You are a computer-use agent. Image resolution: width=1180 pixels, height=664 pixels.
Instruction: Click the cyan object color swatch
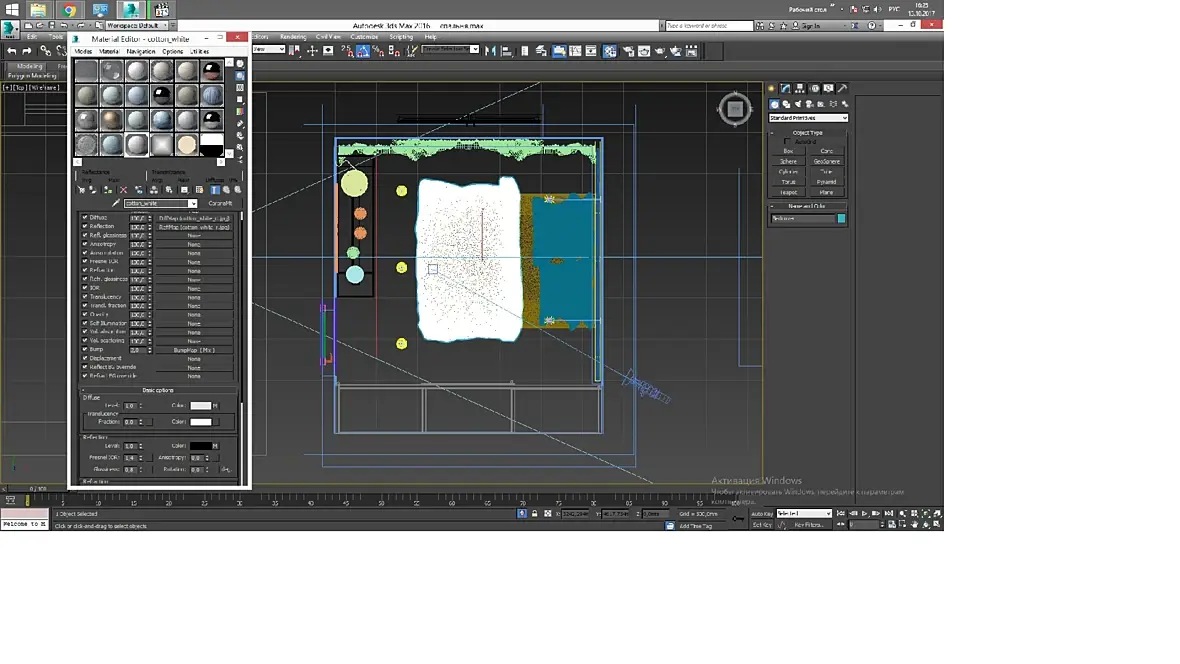[x=841, y=218]
